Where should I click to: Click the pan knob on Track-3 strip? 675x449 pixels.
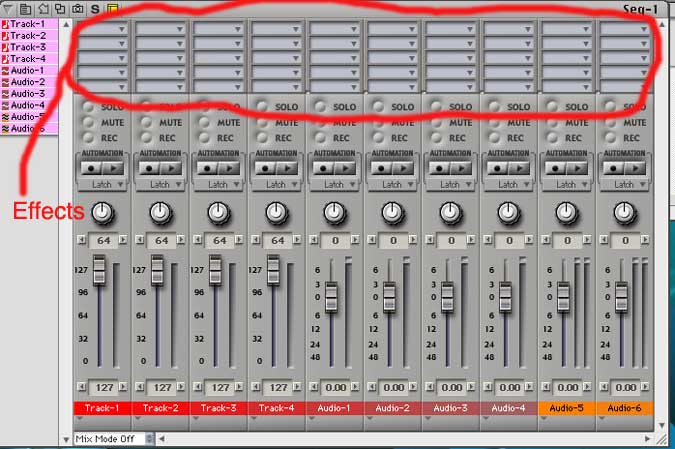[218, 212]
